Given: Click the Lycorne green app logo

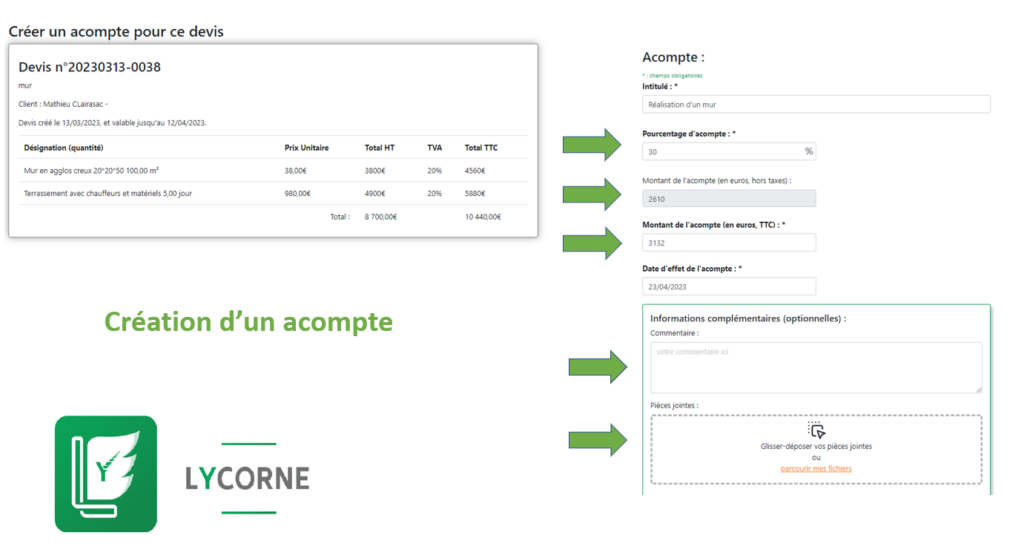Looking at the screenshot, I should [x=106, y=474].
